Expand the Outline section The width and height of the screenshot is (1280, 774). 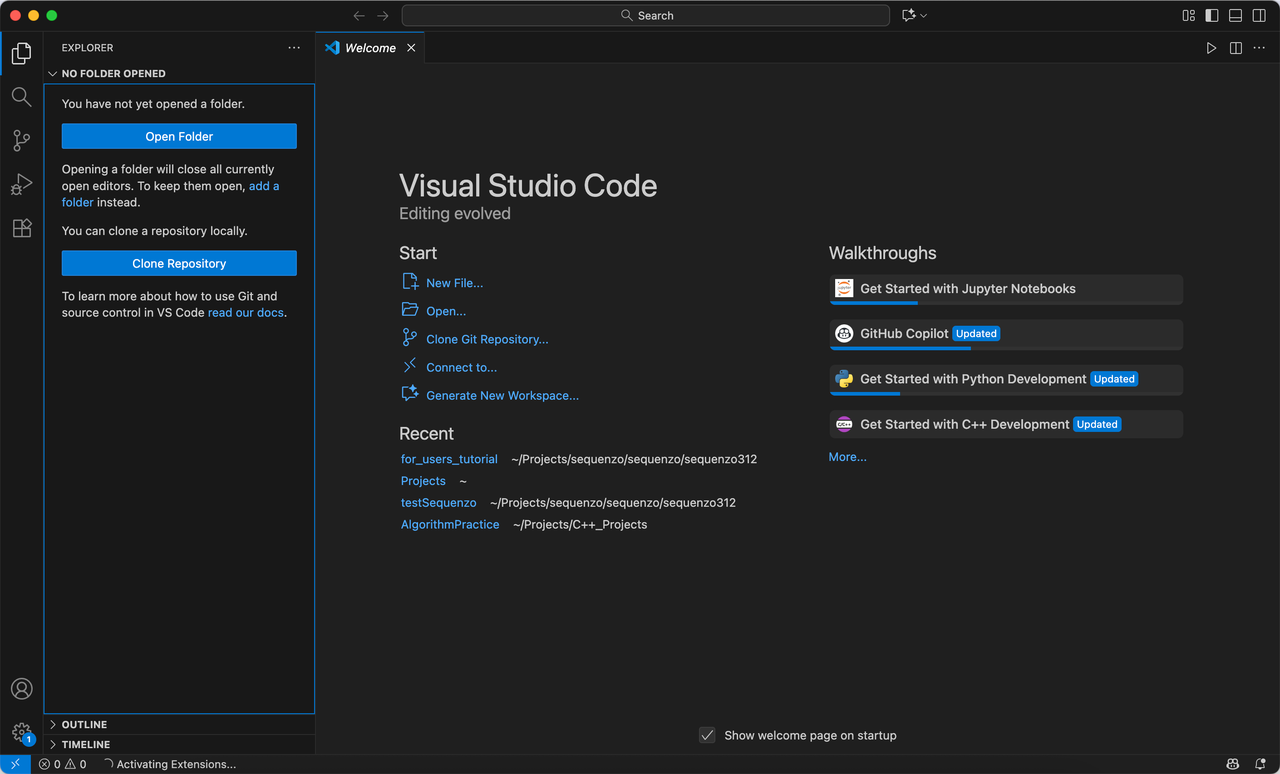84,724
